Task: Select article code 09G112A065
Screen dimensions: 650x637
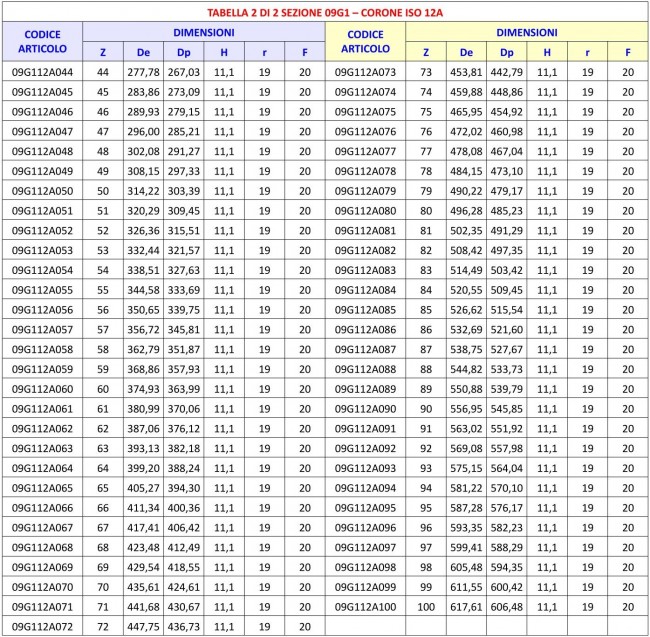Action: 42,488
